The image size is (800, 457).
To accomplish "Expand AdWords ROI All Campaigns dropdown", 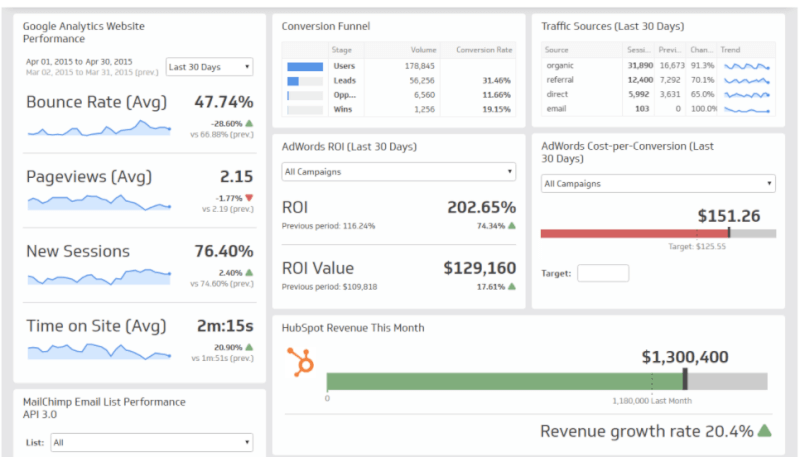I will [x=399, y=172].
